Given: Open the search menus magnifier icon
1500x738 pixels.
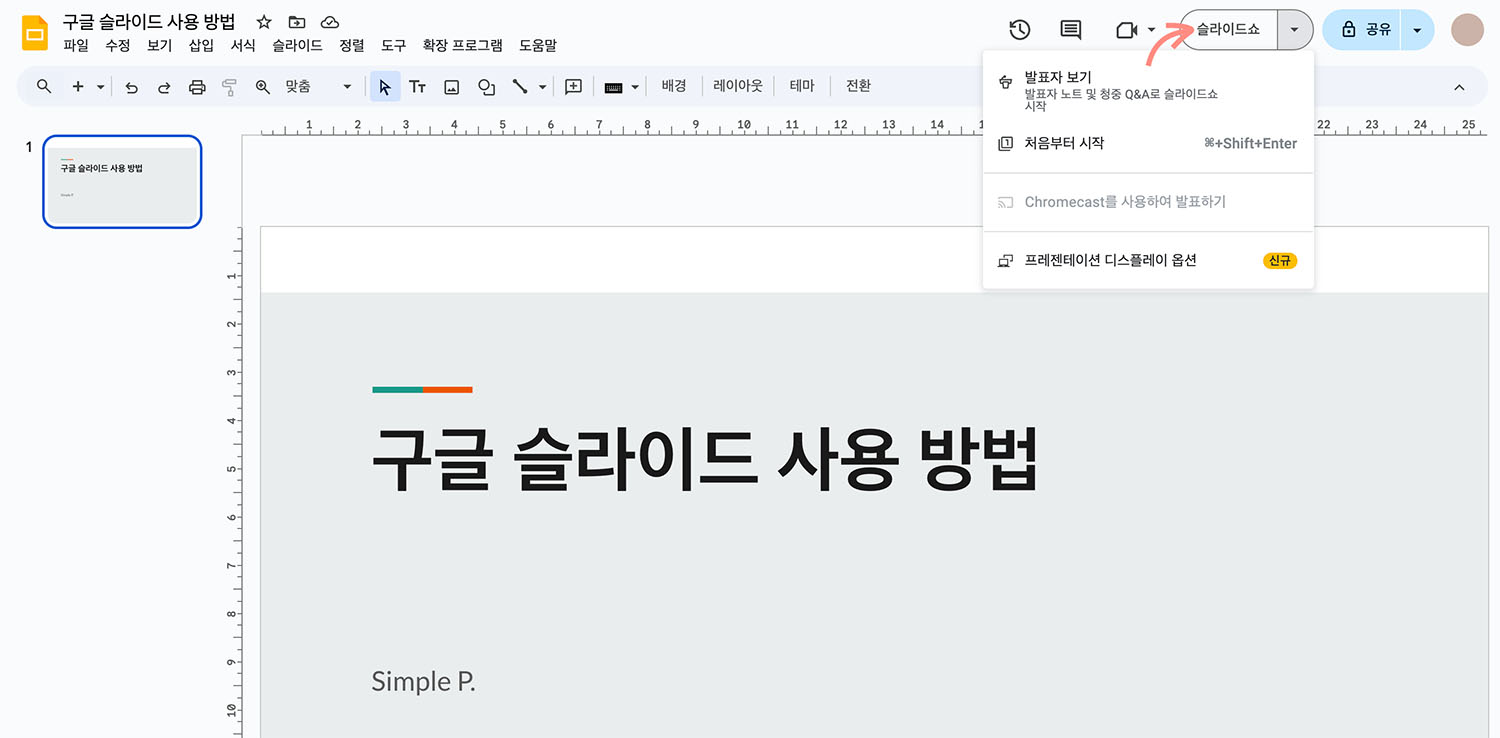Looking at the screenshot, I should (44, 87).
